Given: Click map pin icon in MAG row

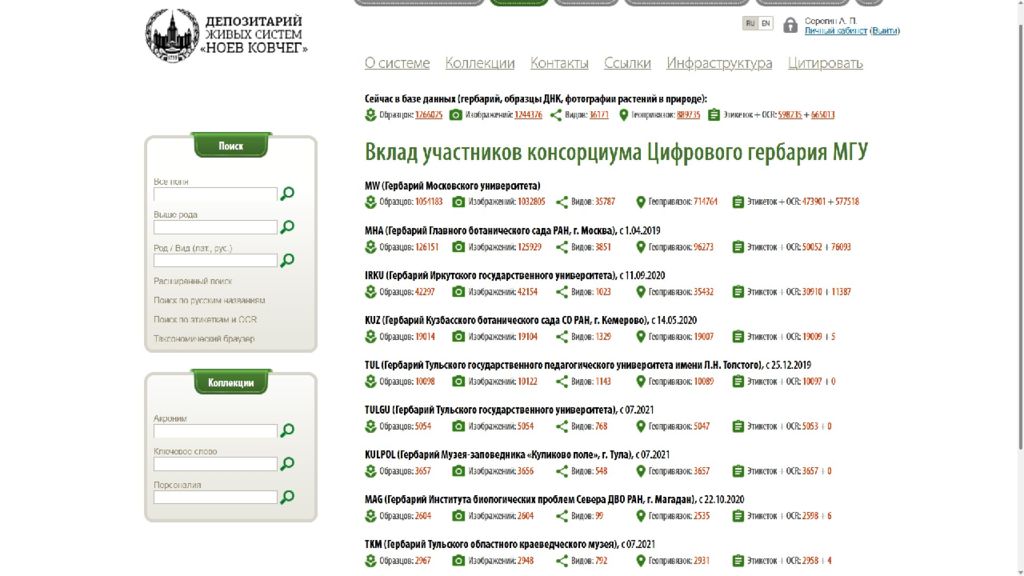Looking at the screenshot, I should [x=641, y=516].
